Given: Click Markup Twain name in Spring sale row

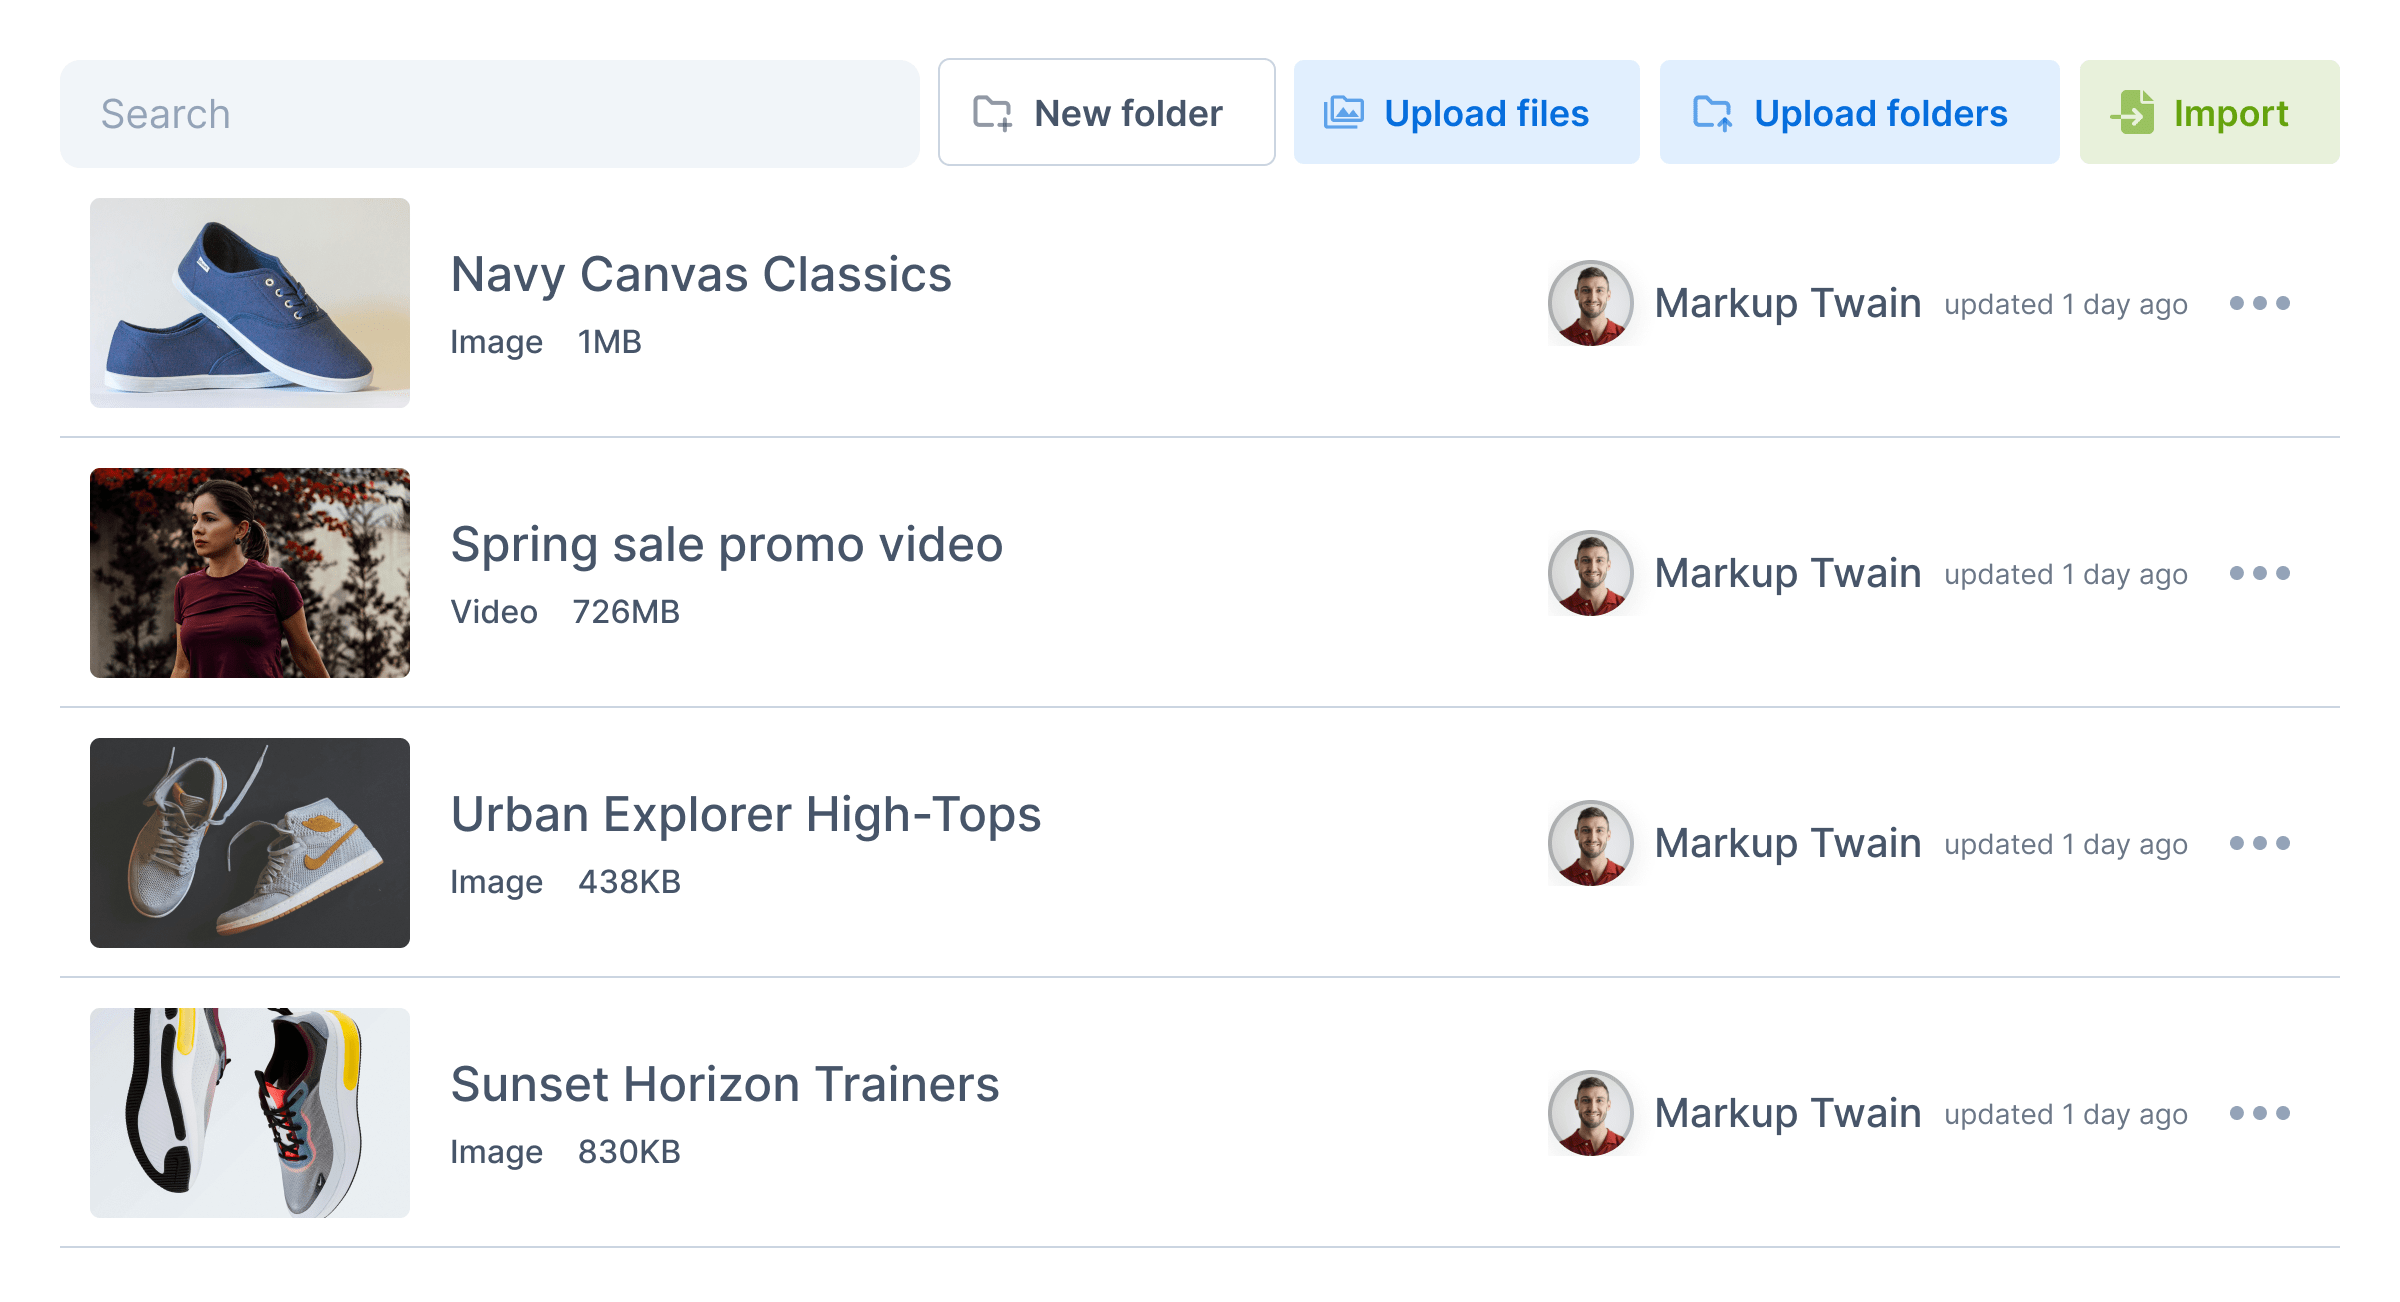Looking at the screenshot, I should click(x=1788, y=573).
